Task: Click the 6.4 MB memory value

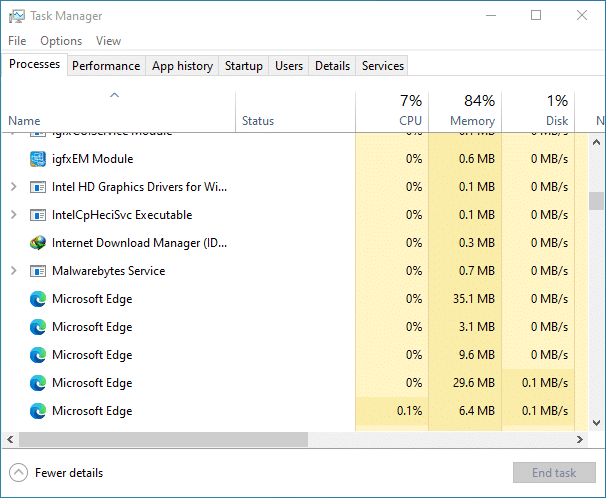Action: coord(477,411)
